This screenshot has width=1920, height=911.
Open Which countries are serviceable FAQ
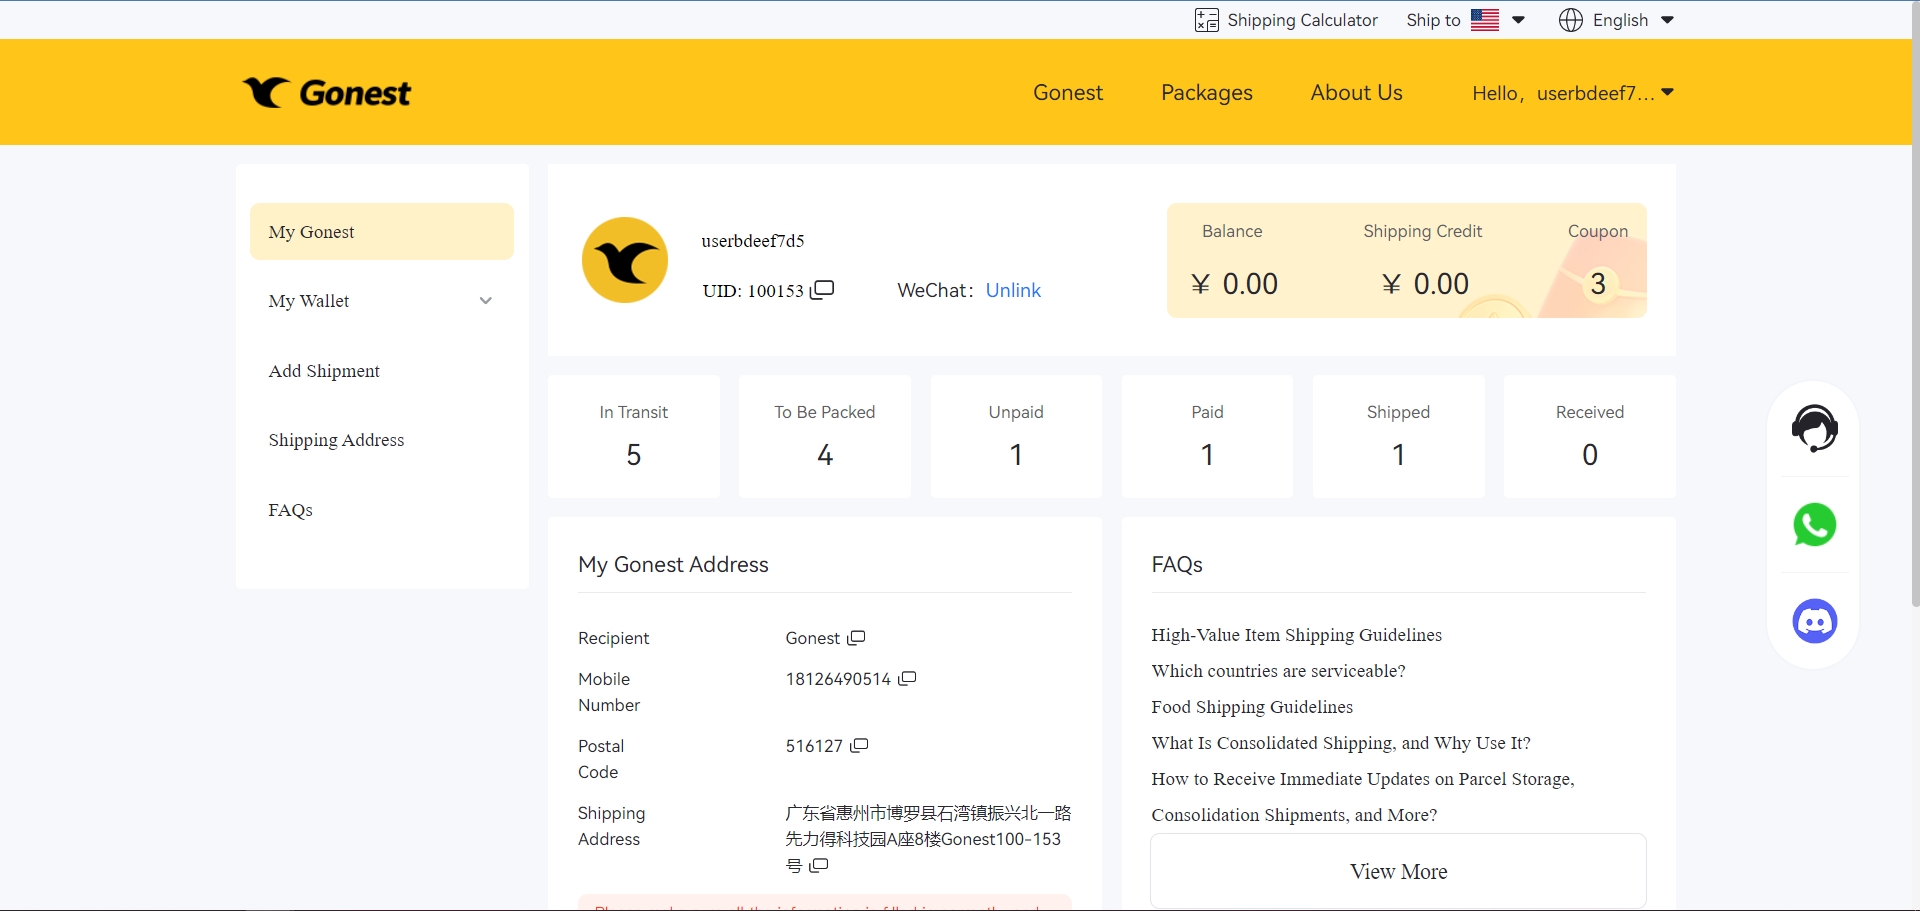[1278, 671]
